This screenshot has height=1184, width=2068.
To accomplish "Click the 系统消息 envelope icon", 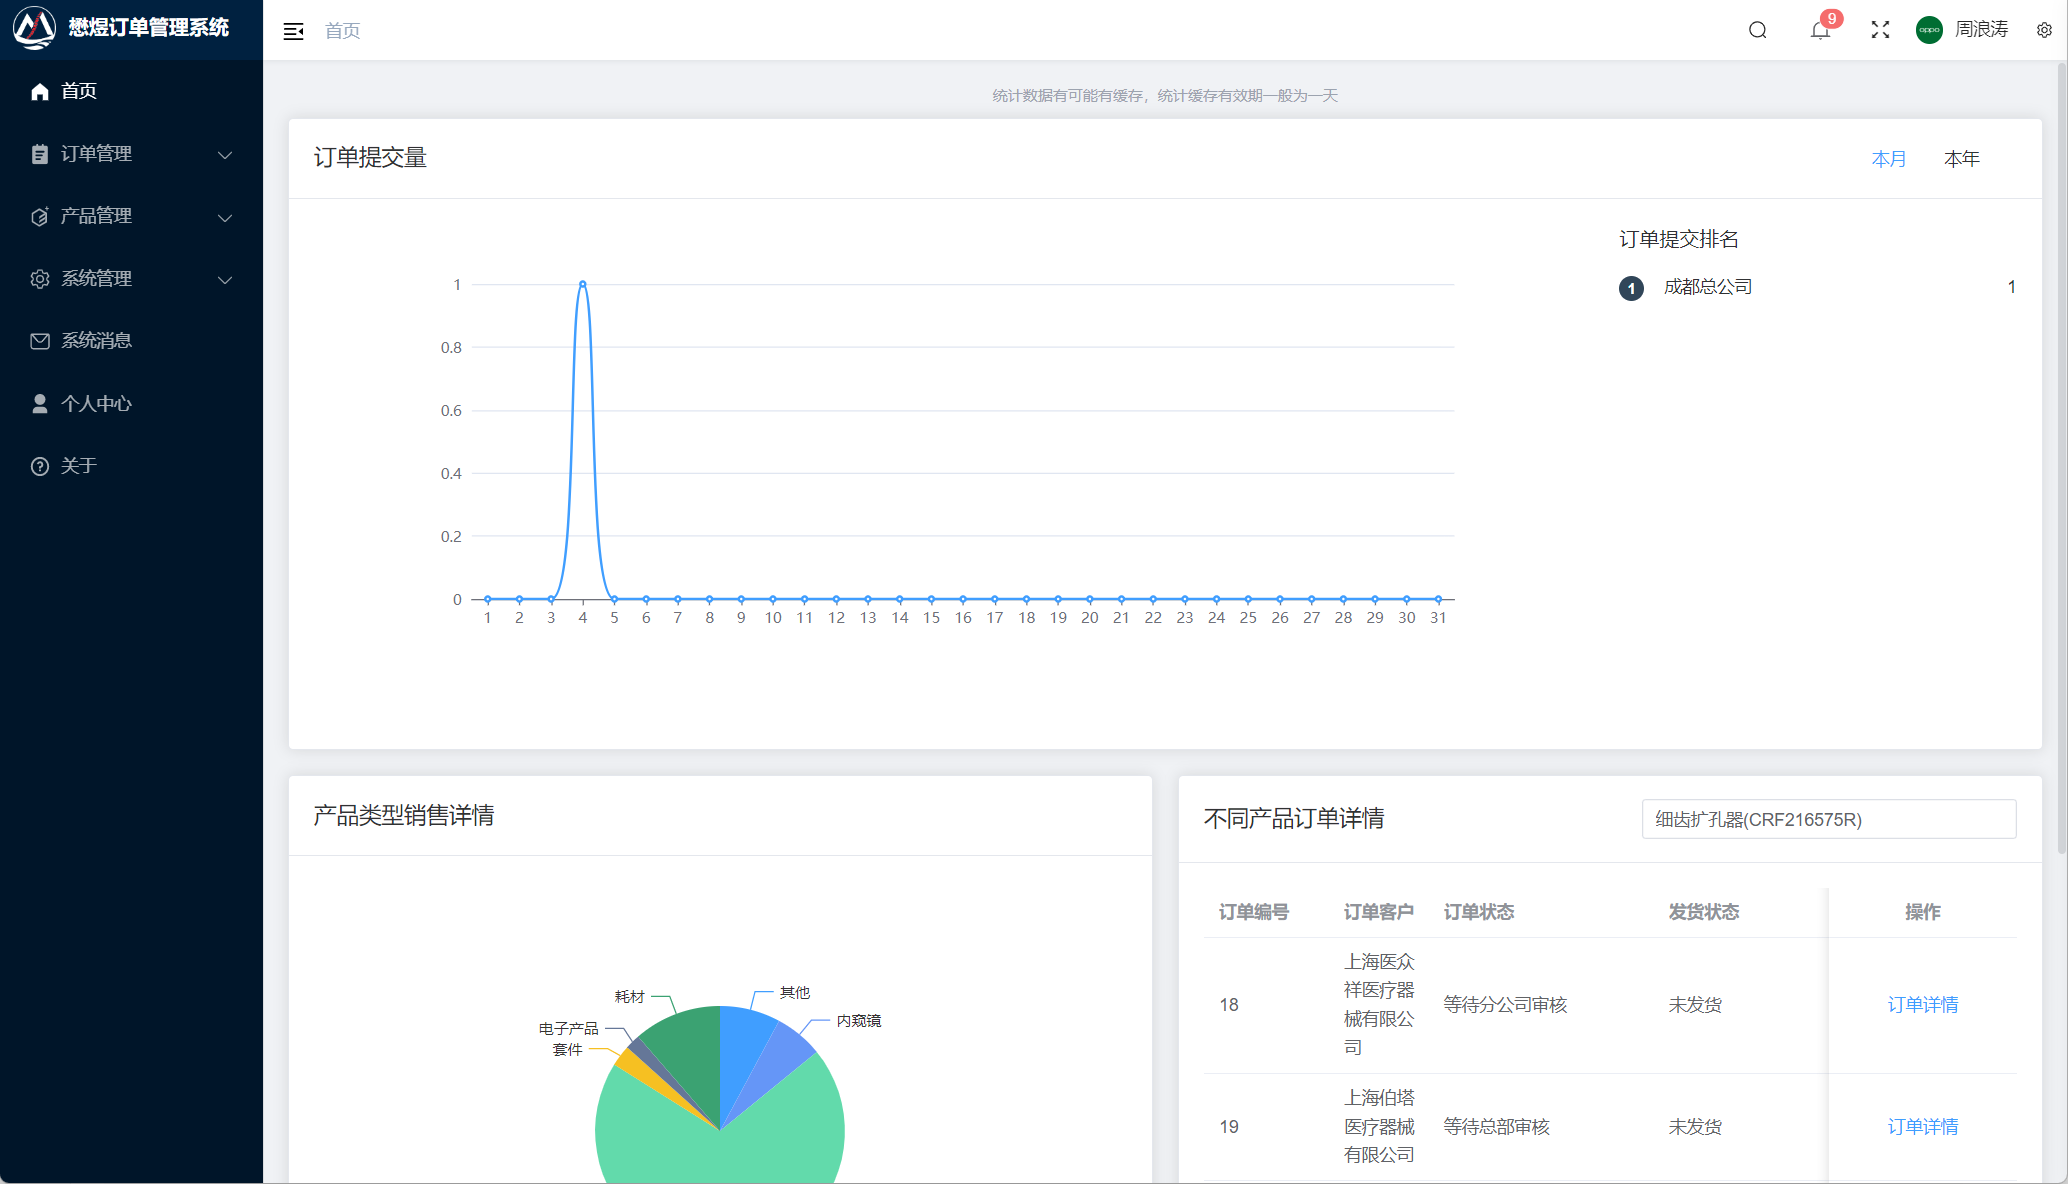I will click(x=40, y=341).
